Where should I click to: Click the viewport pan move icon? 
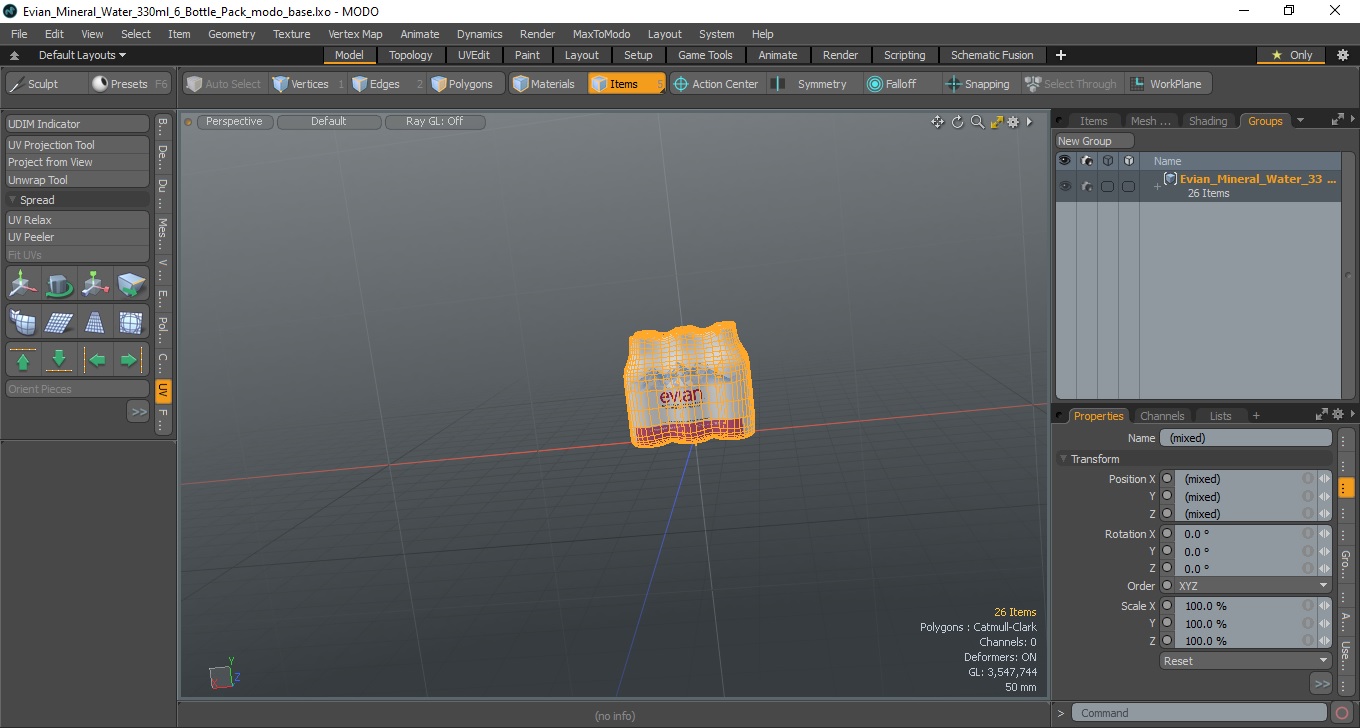[937, 122]
